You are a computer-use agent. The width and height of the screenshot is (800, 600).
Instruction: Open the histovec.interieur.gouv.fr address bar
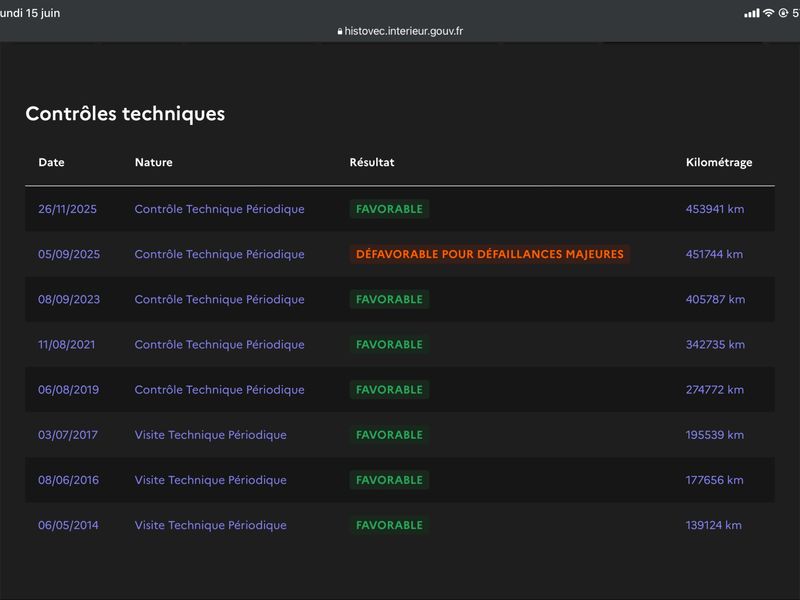[400, 31]
